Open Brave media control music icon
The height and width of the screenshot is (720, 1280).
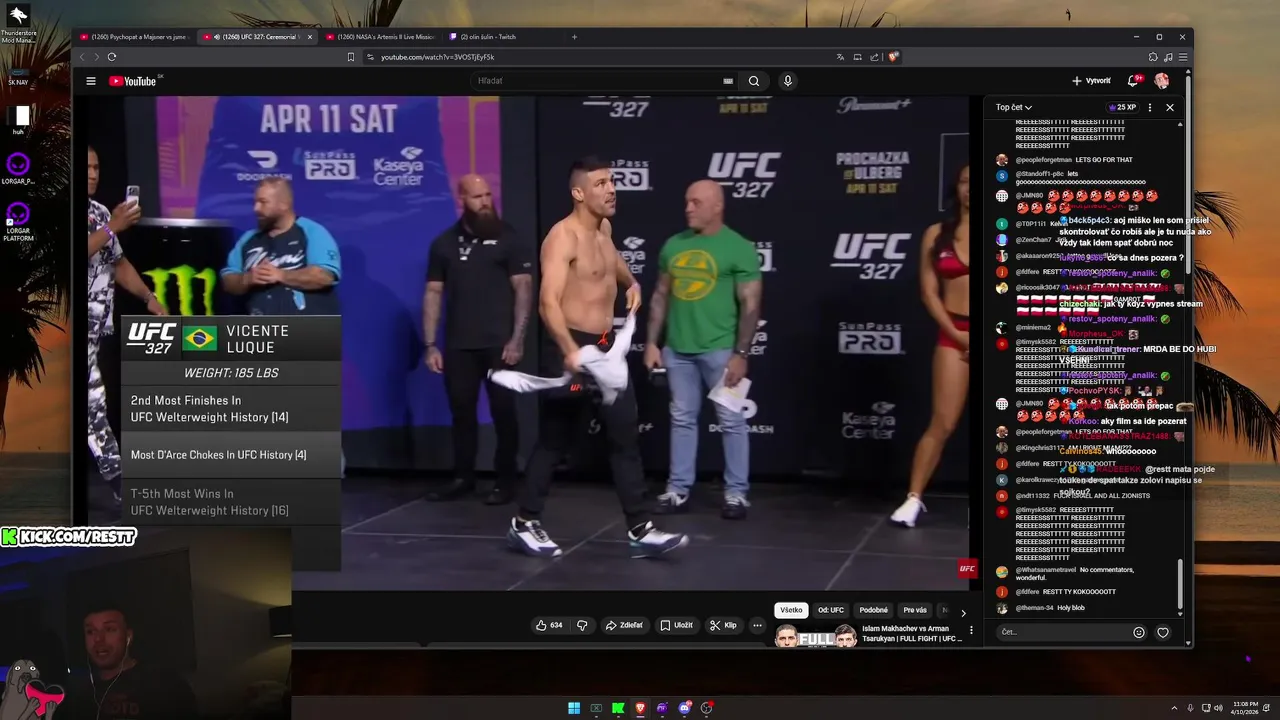[1167, 57]
